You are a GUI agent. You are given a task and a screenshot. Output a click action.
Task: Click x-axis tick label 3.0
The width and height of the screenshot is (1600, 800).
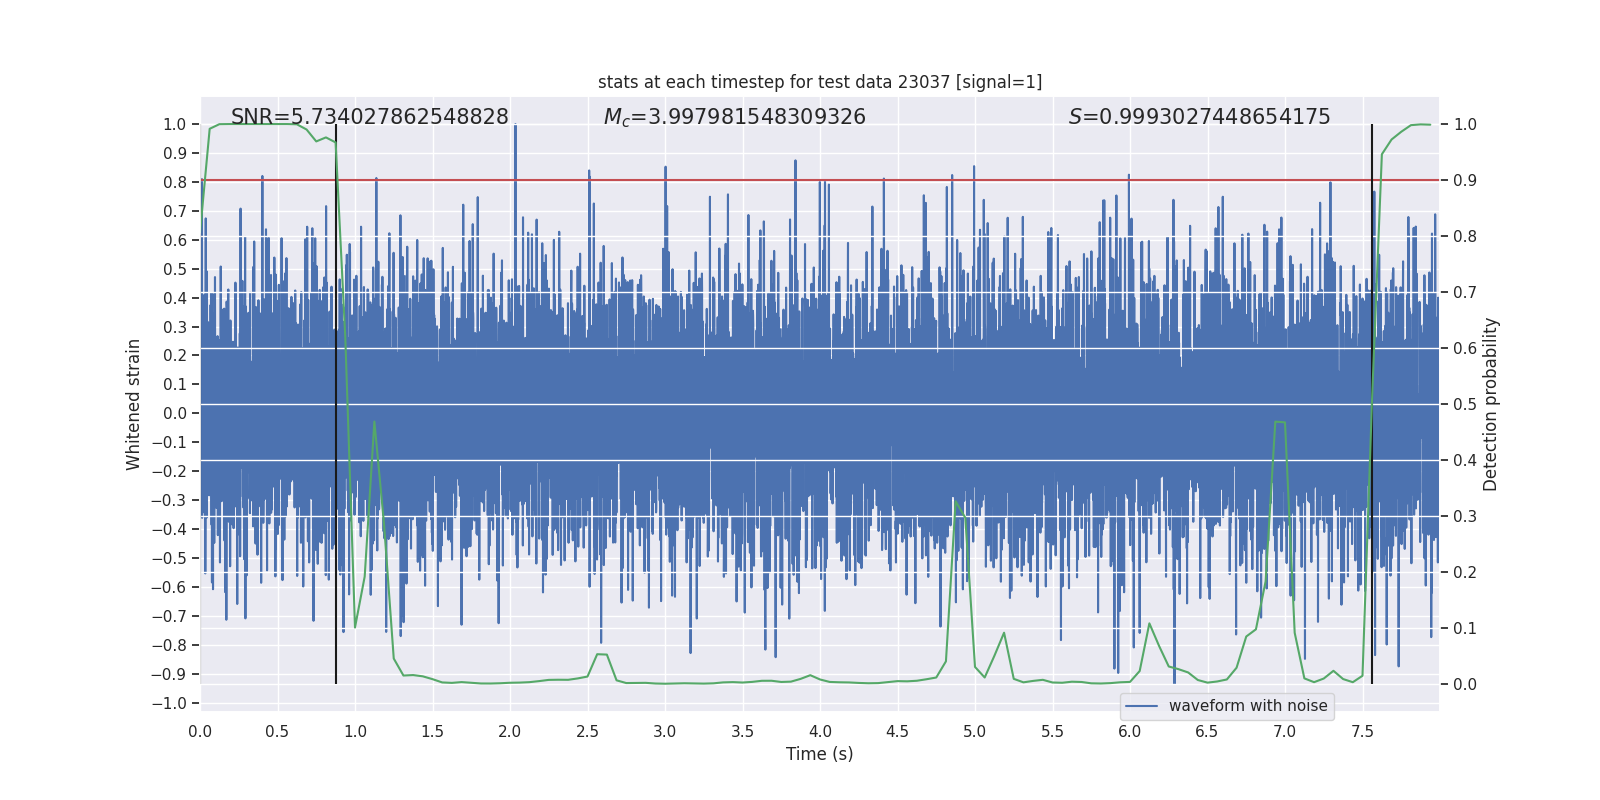pos(665,732)
